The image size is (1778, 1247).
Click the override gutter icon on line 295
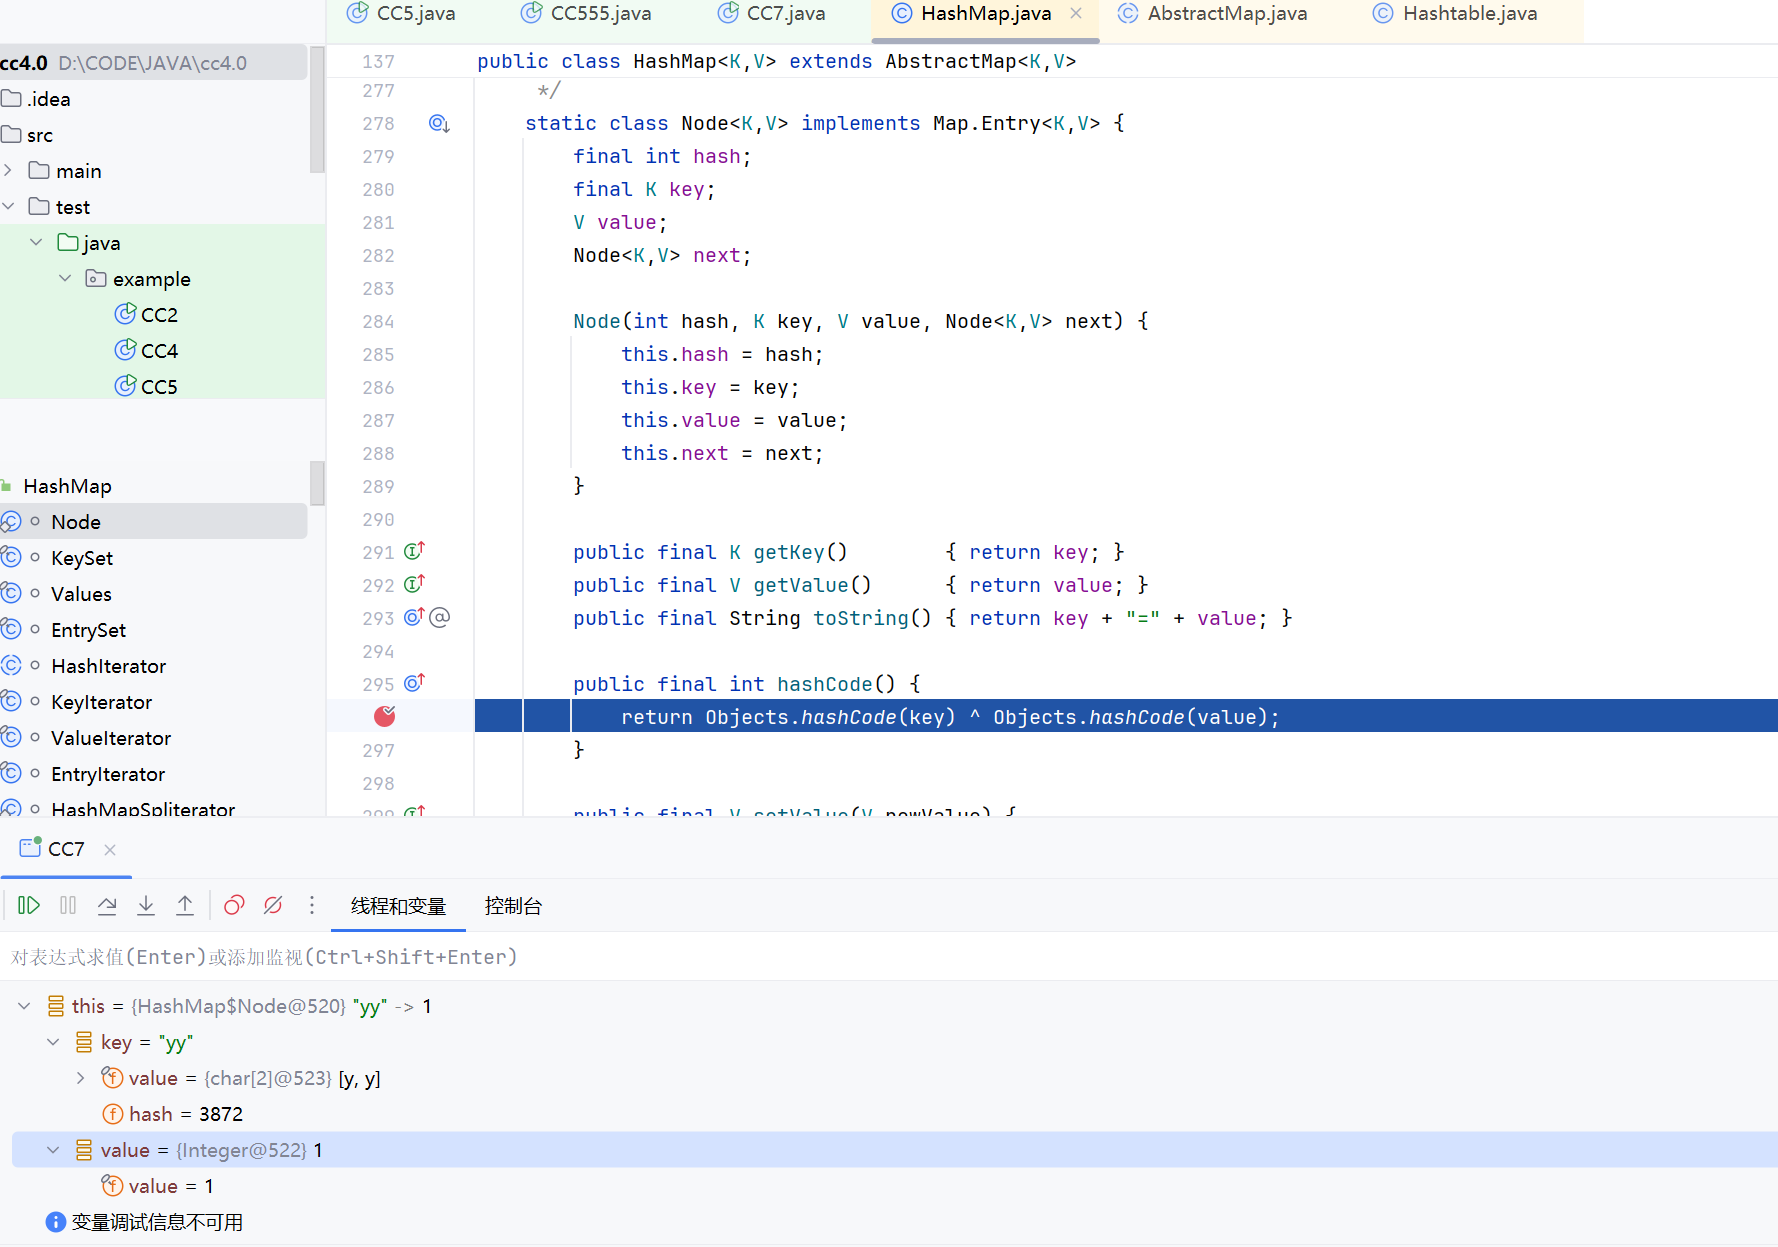(x=414, y=683)
